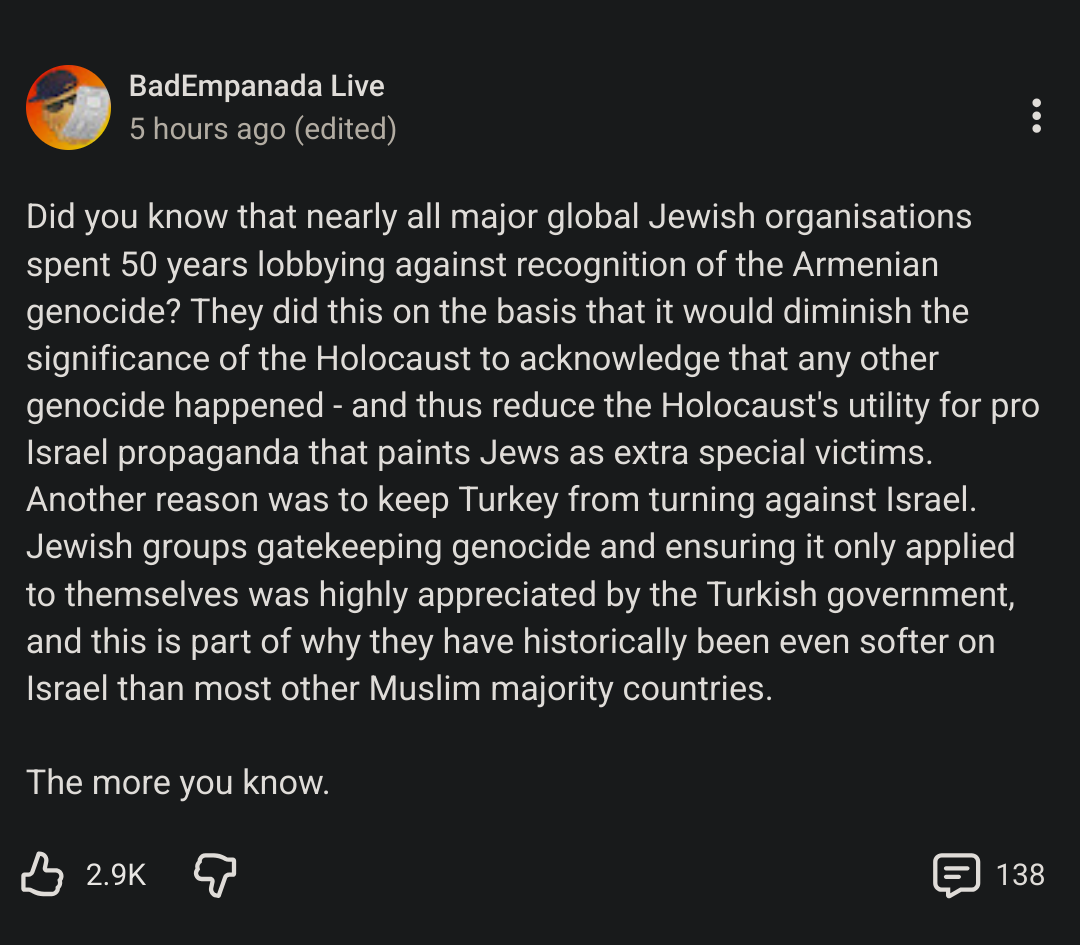The width and height of the screenshot is (1080, 945).
Task: Open comments via speech bubble icon
Action: point(955,874)
